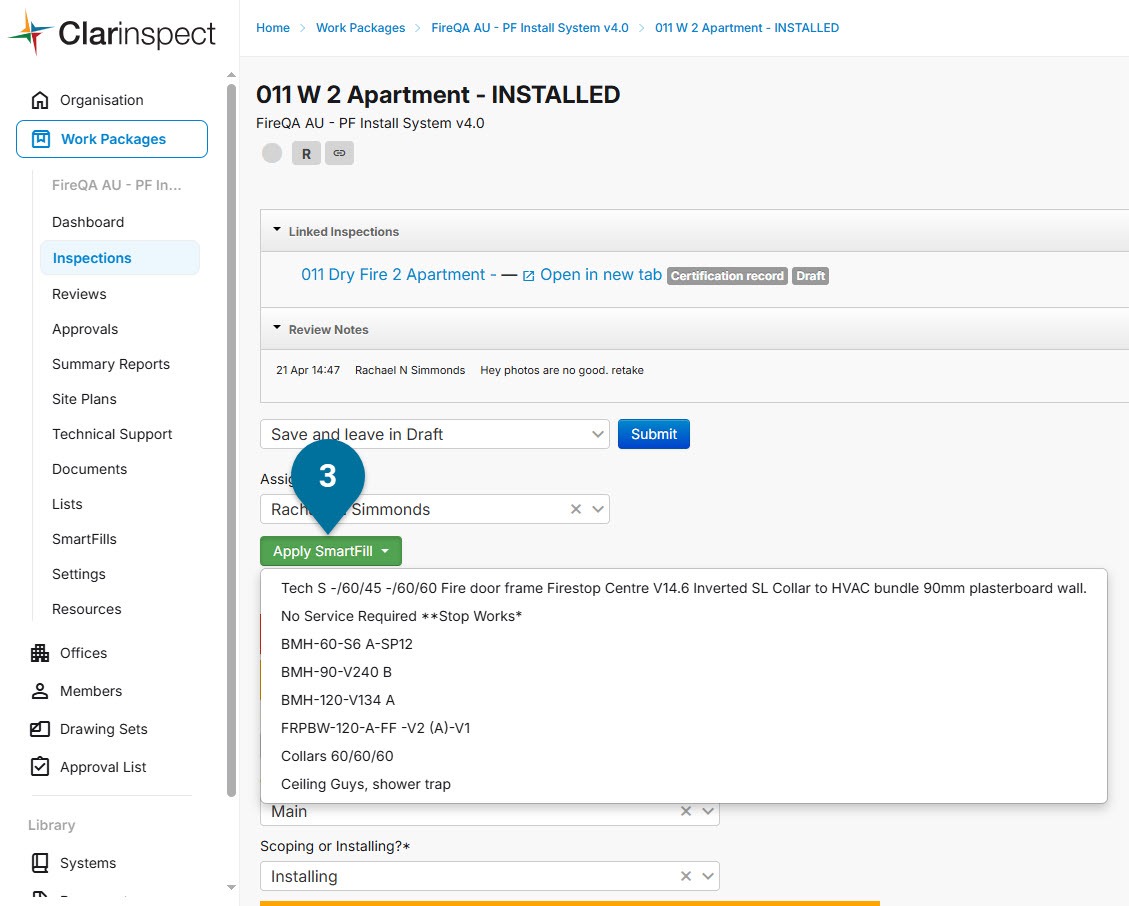
Task: Click the Submit button
Action: [x=654, y=434]
